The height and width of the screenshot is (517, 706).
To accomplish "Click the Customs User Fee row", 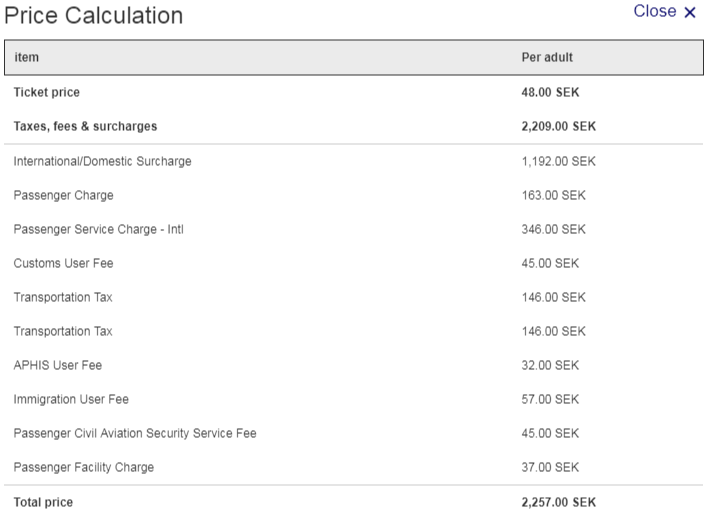I will point(63,263).
